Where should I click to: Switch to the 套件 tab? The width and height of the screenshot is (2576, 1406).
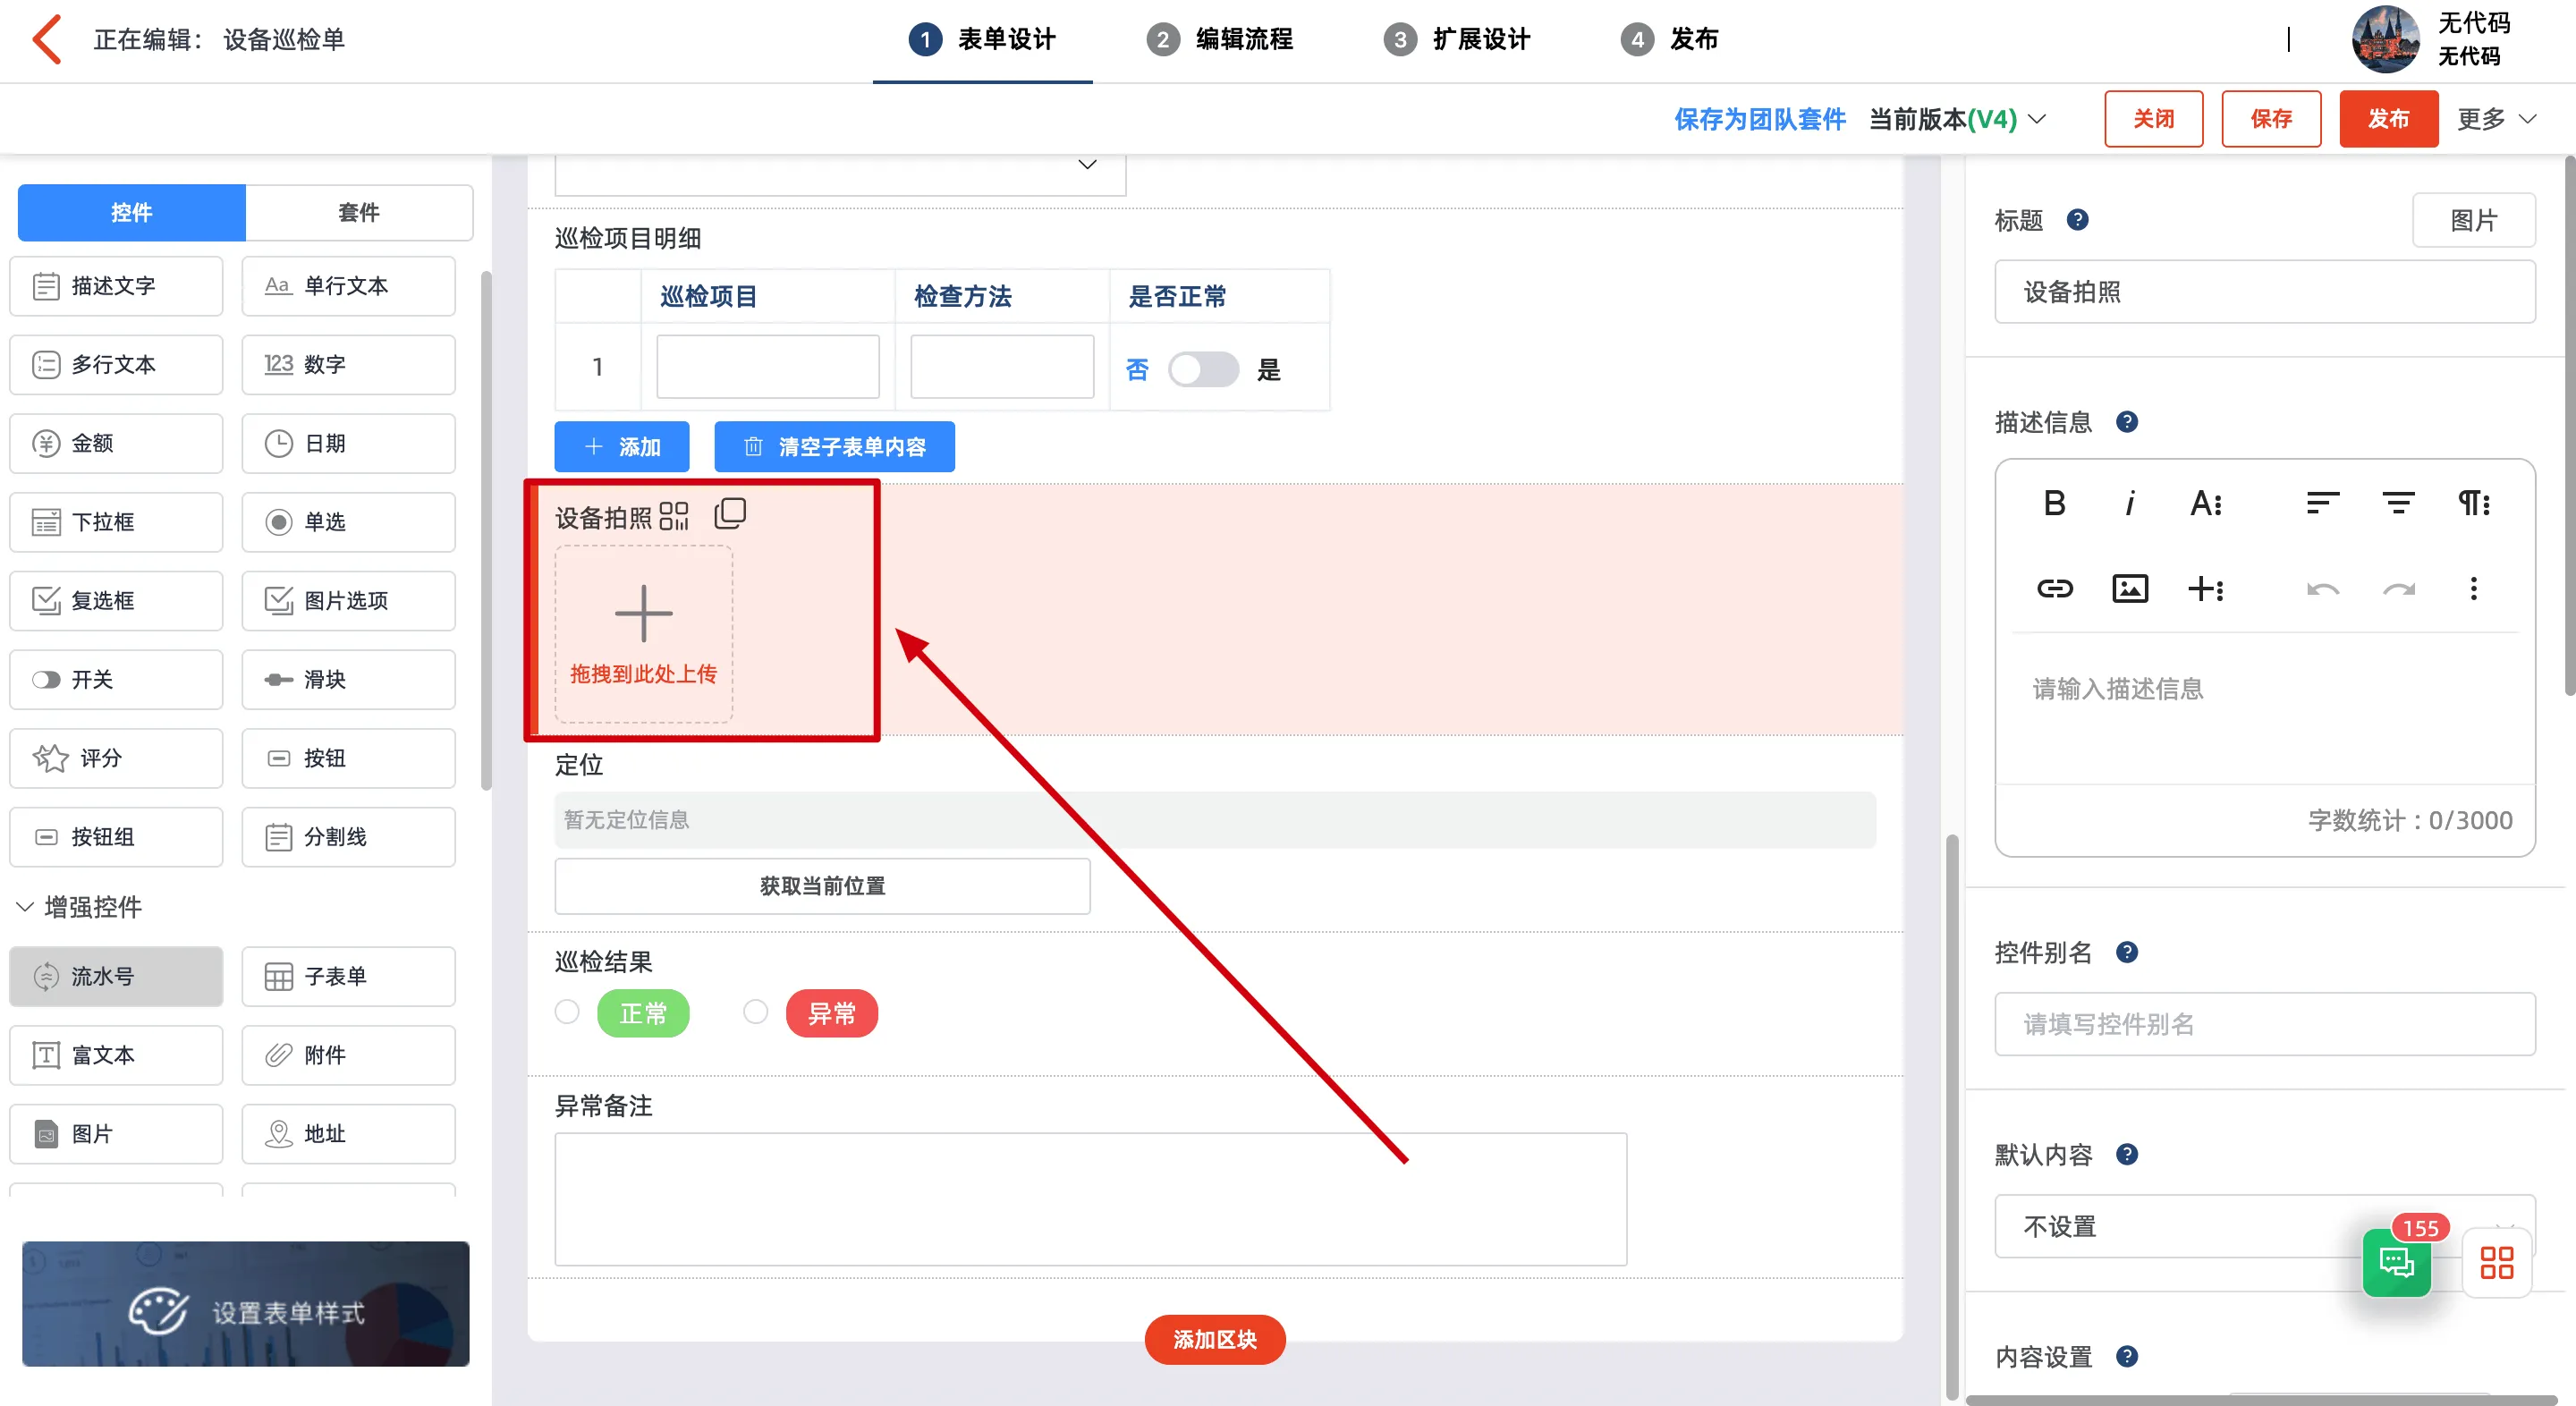coord(358,212)
